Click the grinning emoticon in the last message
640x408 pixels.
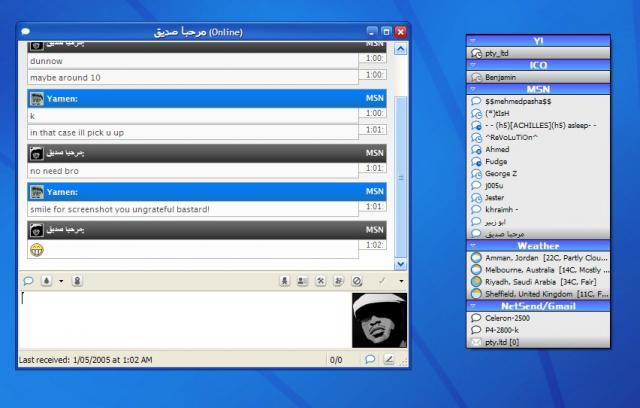(x=37, y=249)
